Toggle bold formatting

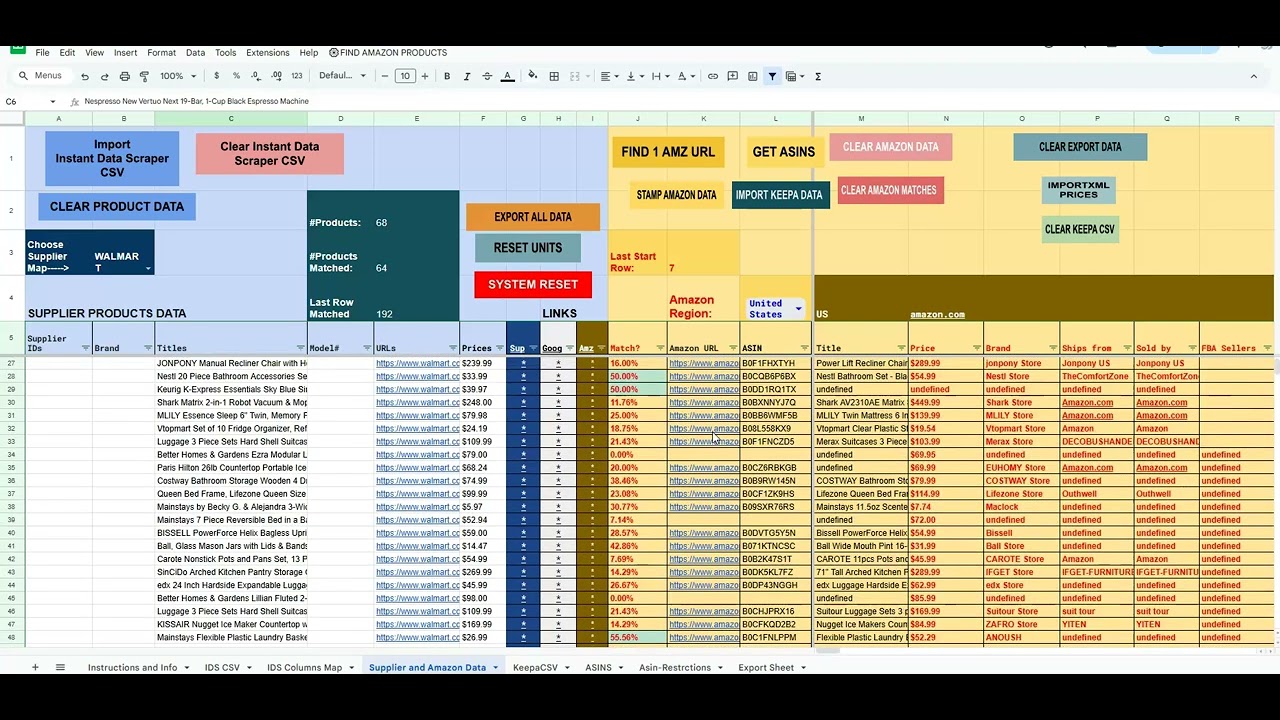coord(447,76)
